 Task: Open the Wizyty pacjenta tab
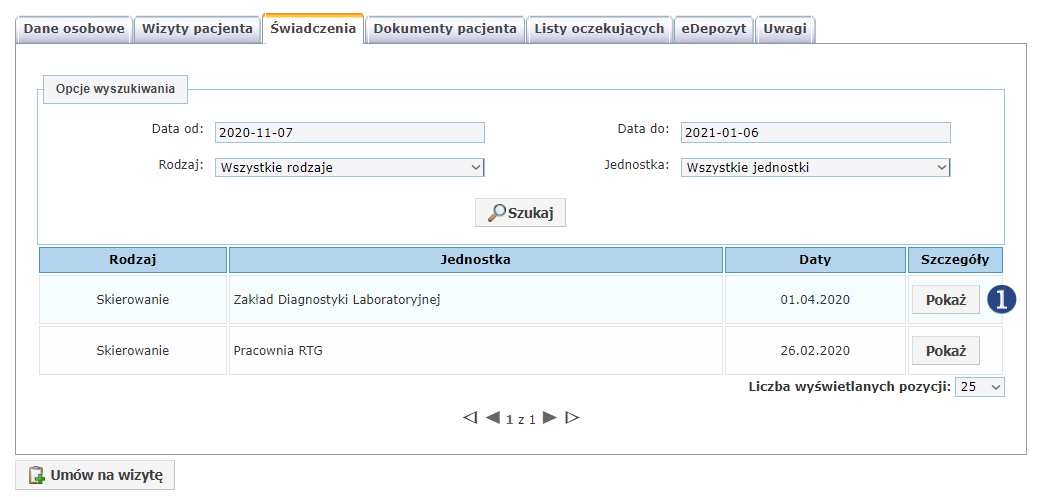[x=197, y=29]
